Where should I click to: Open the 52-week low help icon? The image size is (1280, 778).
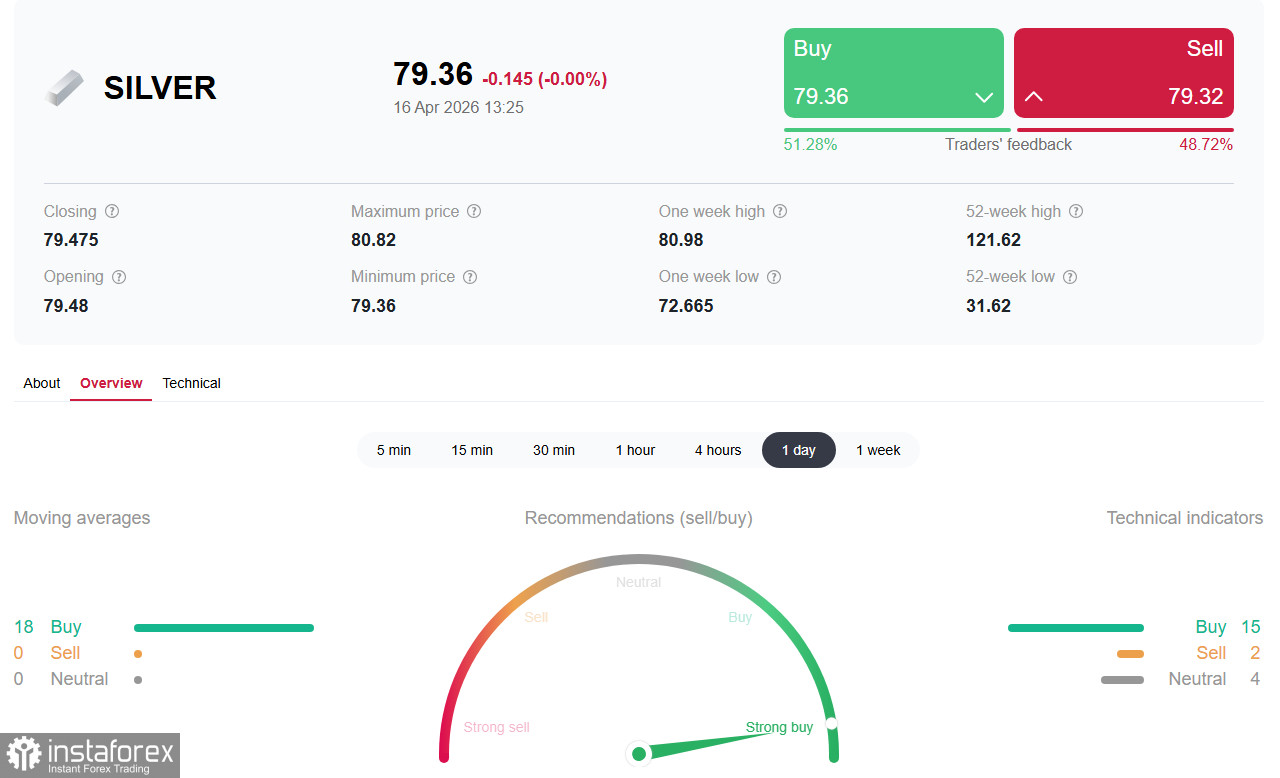(x=1070, y=277)
